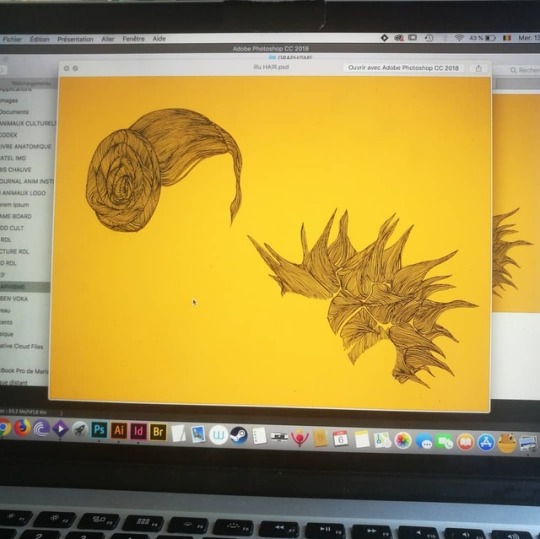Launch Steam from the Dock
The image size is (540, 539).
(x=239, y=435)
